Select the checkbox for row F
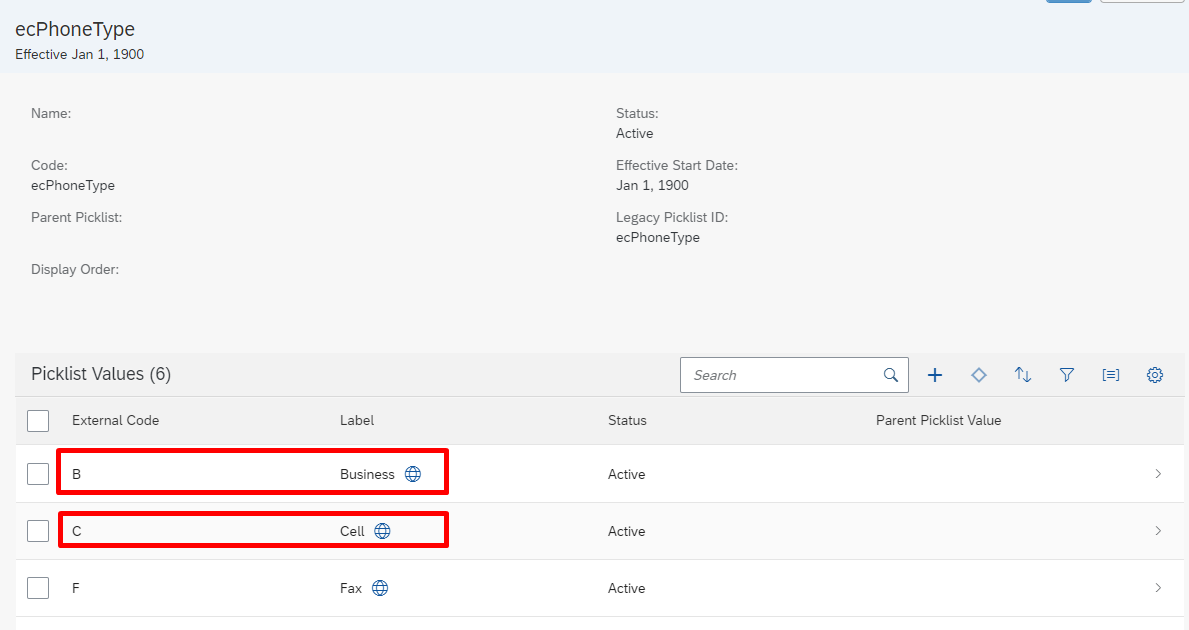This screenshot has height=630, width=1189. (38, 588)
